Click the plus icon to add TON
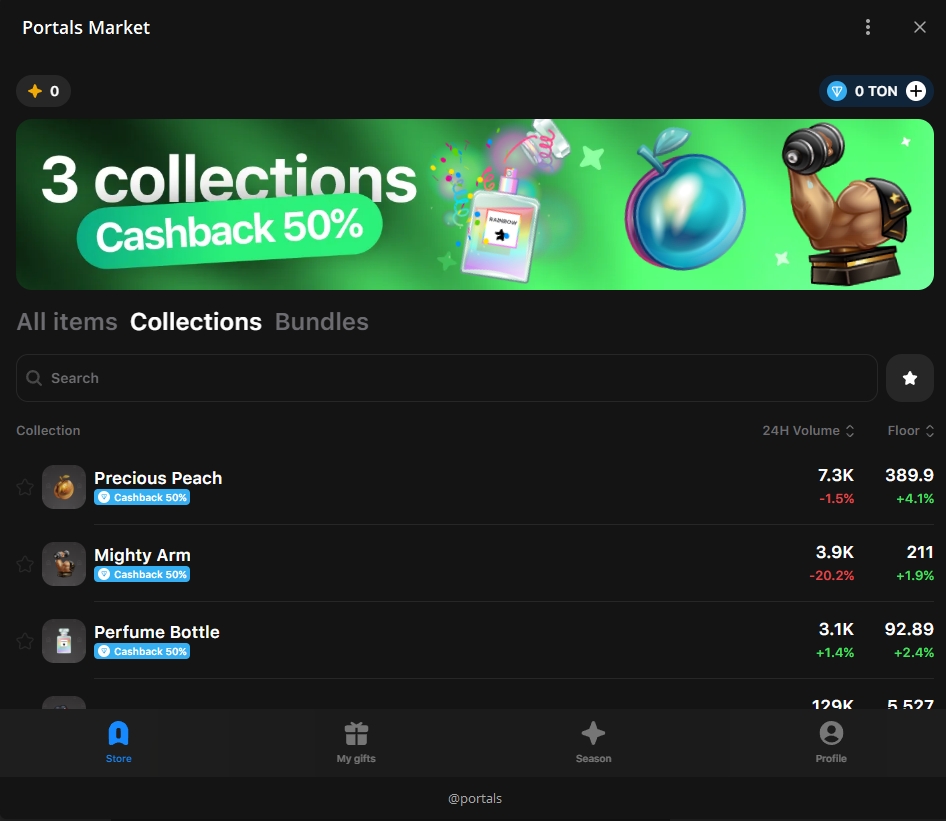946x821 pixels. [916, 91]
